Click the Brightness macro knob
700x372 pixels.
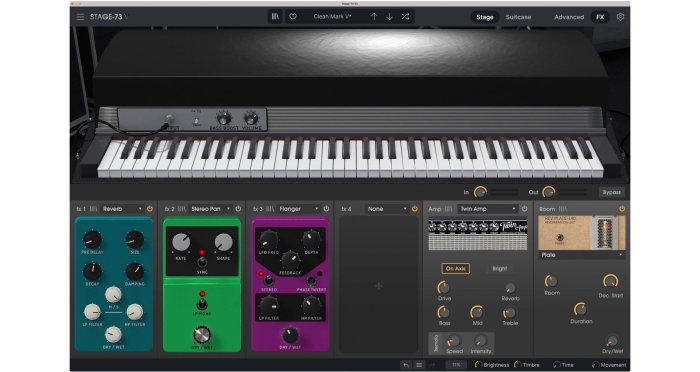[478, 365]
